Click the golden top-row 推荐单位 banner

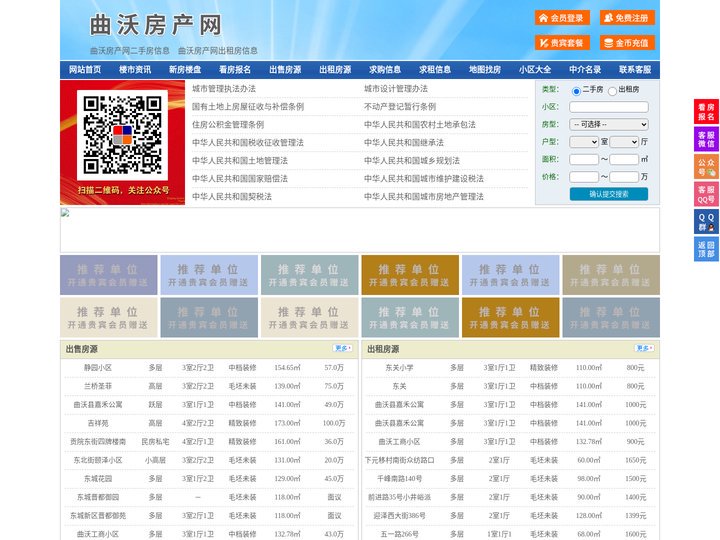click(410, 275)
